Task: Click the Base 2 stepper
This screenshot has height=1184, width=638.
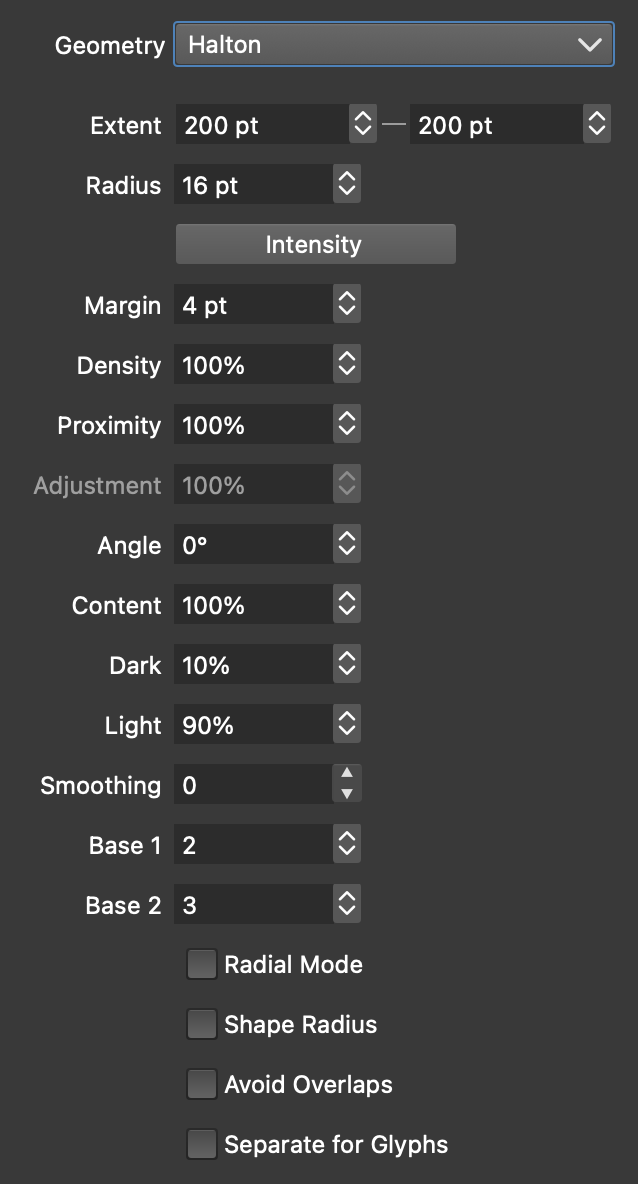Action: click(347, 905)
